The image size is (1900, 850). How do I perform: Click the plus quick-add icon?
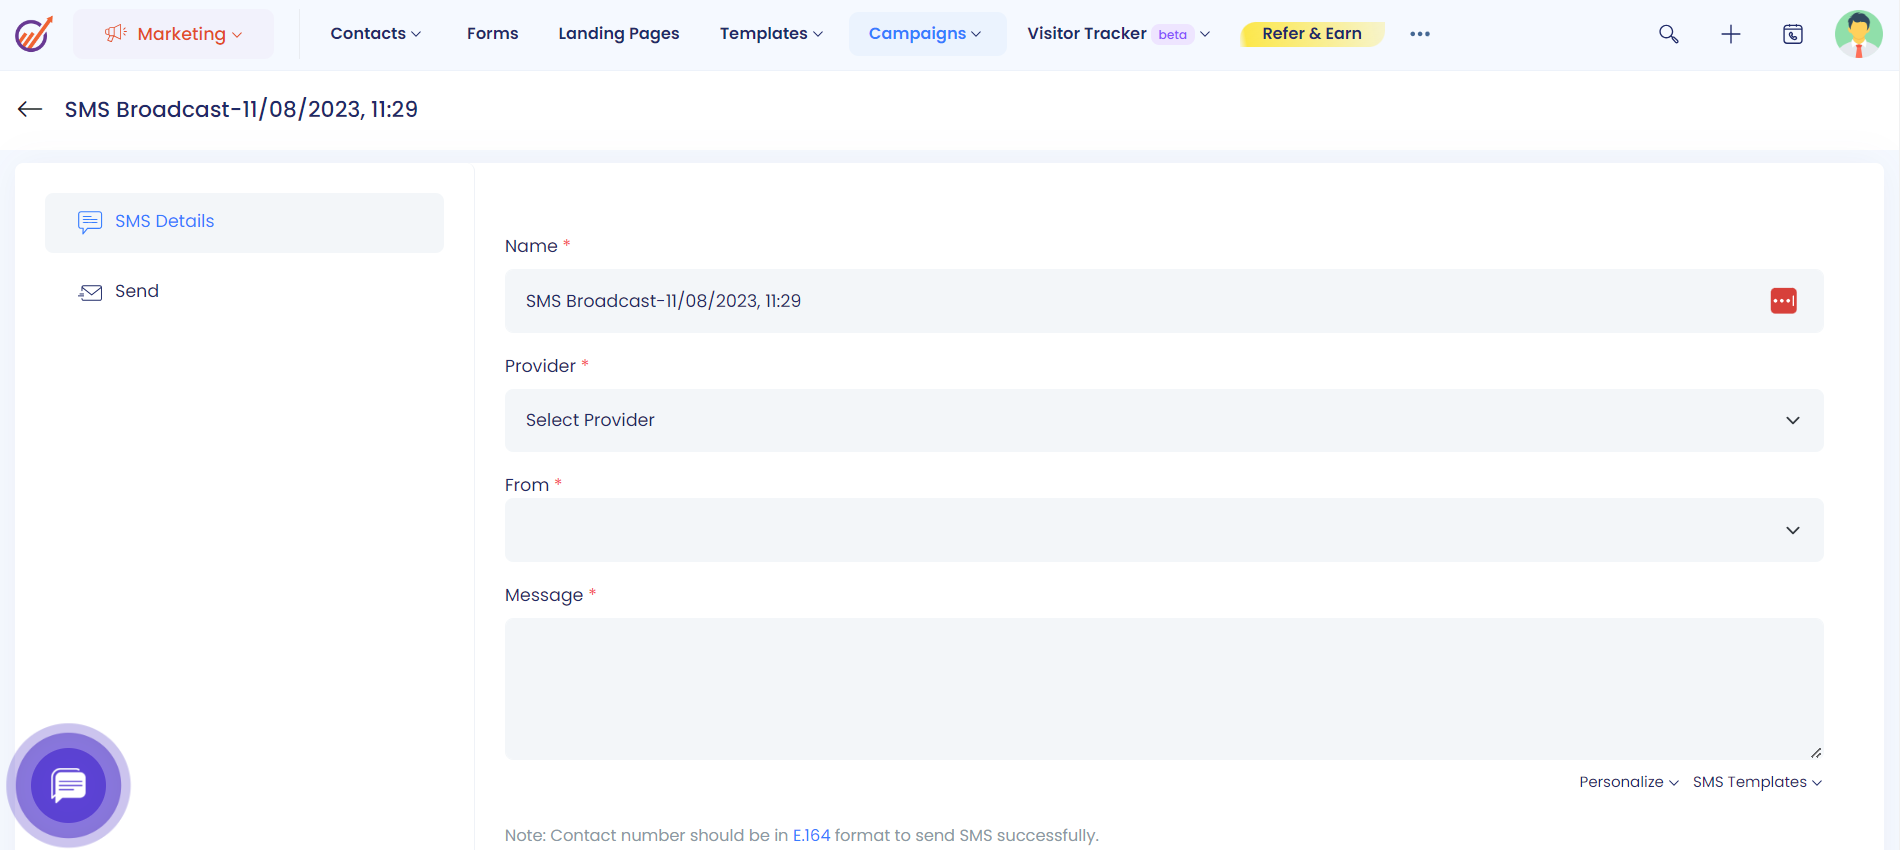pyautogui.click(x=1730, y=34)
